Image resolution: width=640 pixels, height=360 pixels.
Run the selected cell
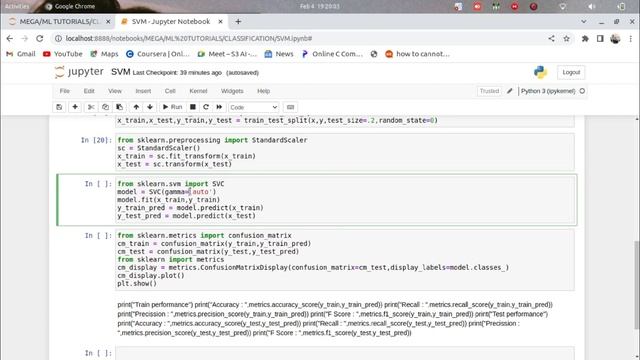click(172, 107)
